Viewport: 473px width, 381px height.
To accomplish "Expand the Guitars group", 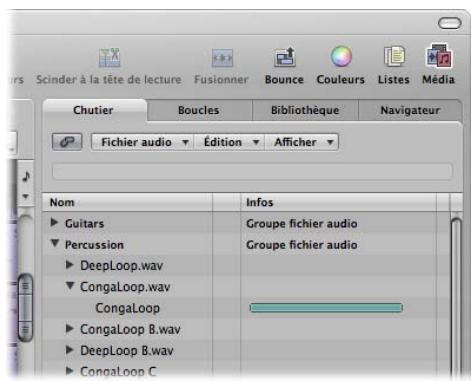I will point(54,222).
